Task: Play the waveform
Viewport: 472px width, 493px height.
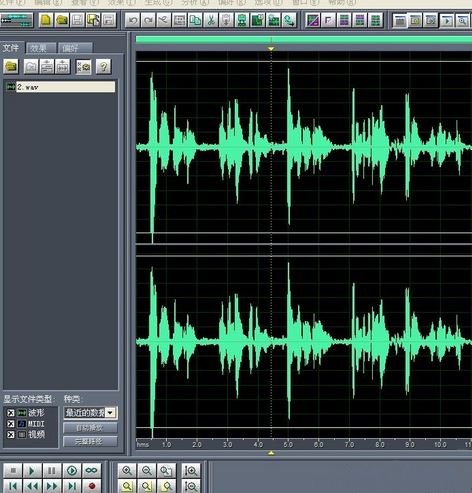Action: [32, 471]
